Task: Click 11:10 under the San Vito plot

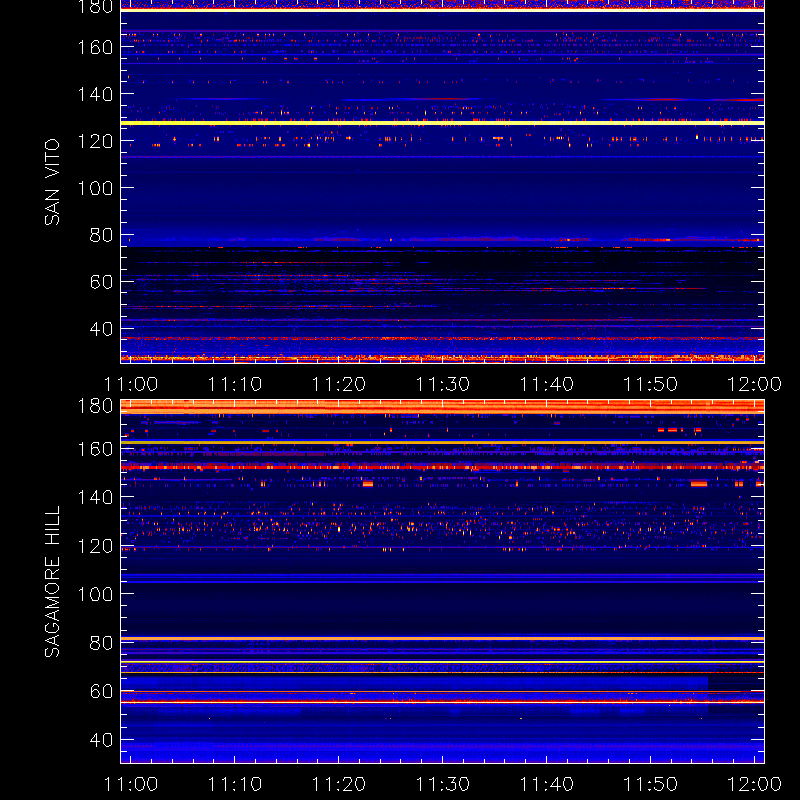Action: tap(235, 384)
